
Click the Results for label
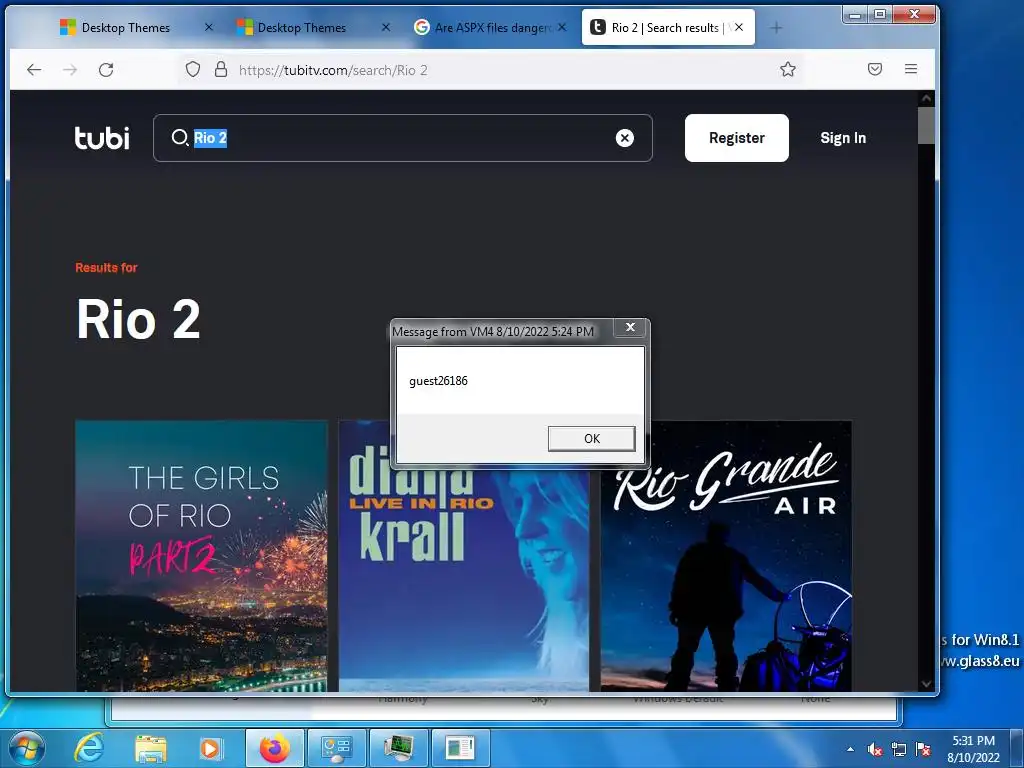coord(106,267)
